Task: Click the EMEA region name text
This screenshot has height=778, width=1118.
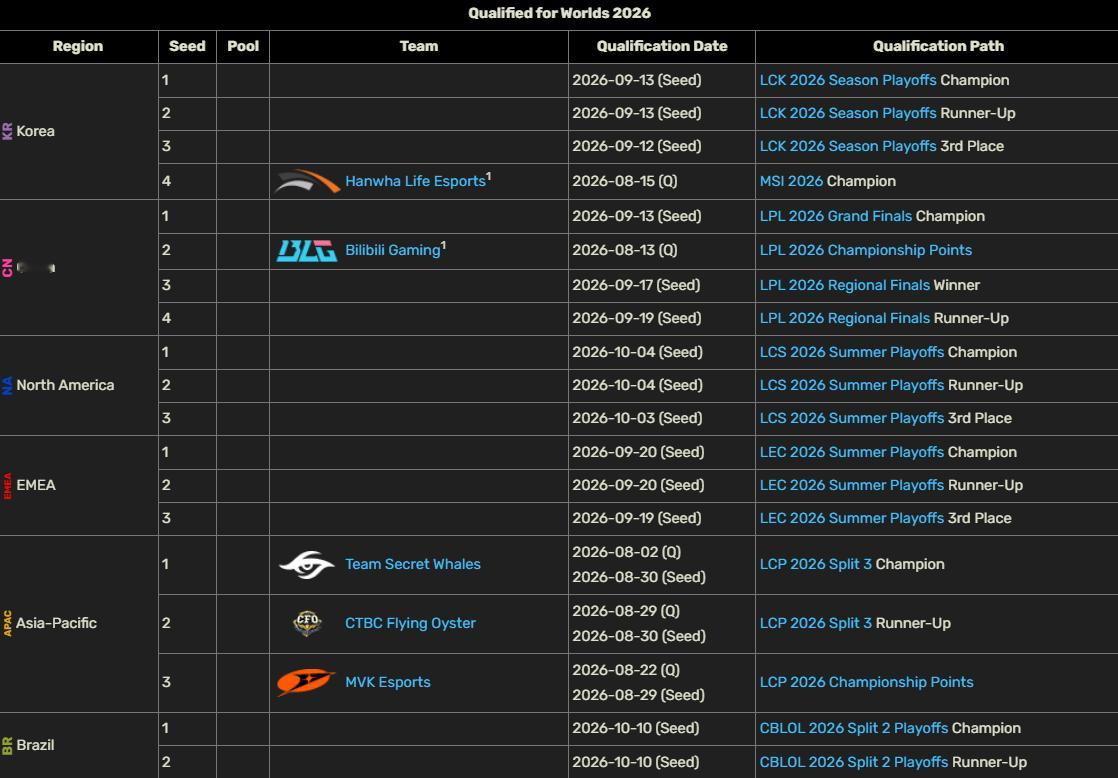Action: [x=36, y=485]
